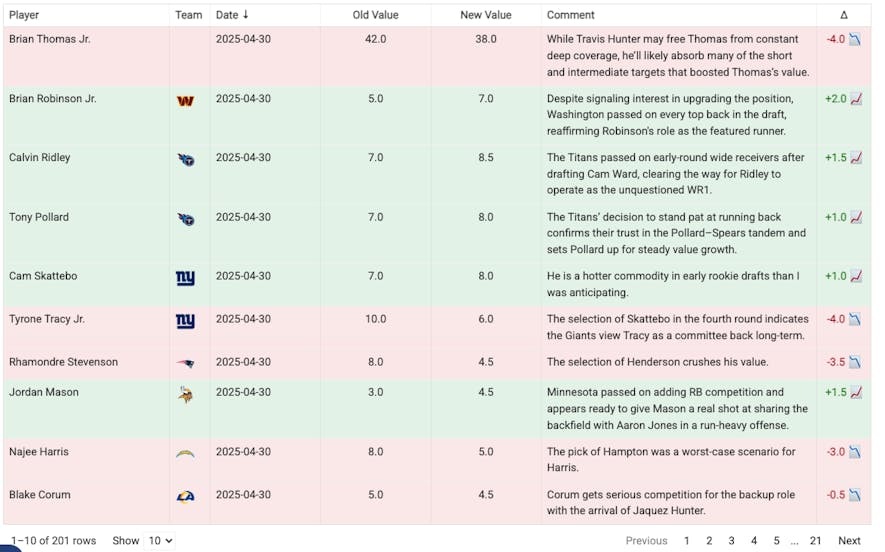
Task: Open Jordan Mason uptrend chart icon
Action: coord(856,392)
